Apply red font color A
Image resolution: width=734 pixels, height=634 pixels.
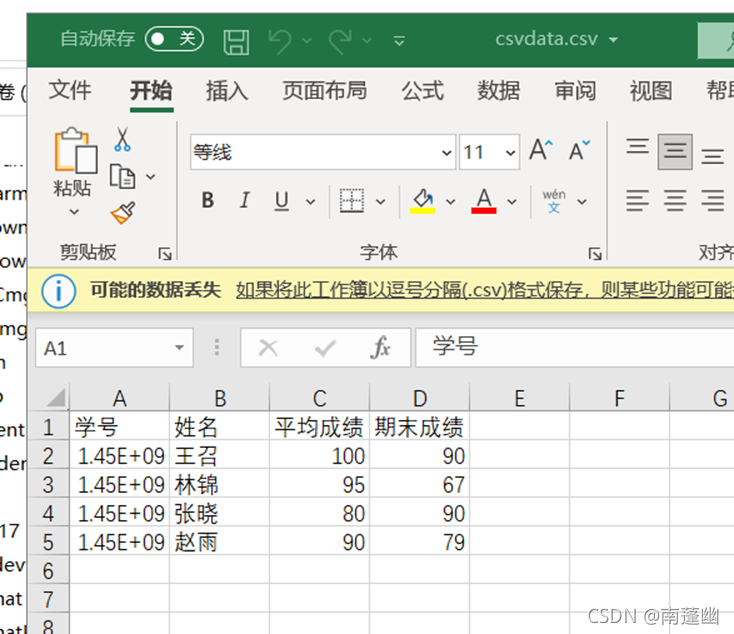(484, 201)
